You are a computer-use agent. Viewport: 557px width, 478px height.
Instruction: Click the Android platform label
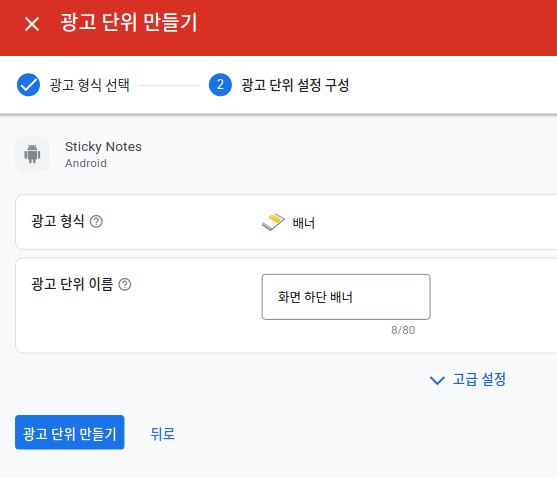86,163
